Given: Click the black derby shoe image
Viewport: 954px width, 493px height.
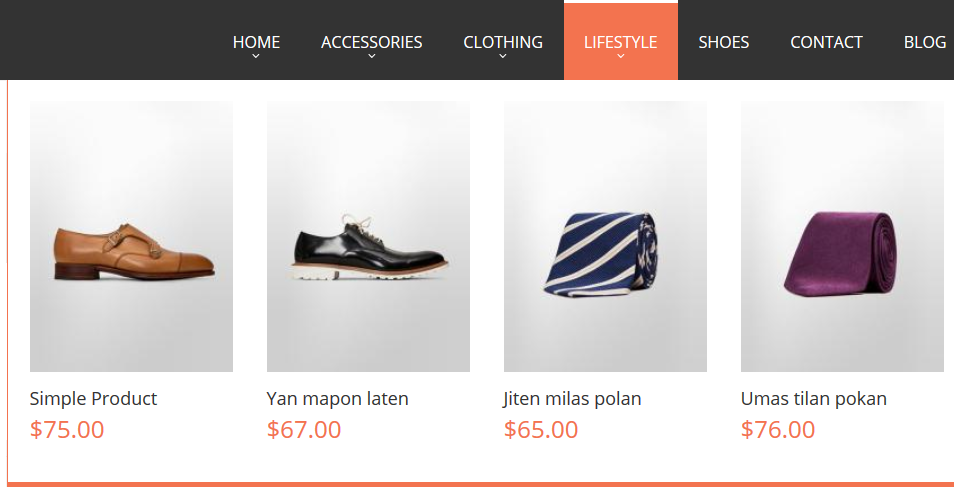Looking at the screenshot, I should point(368,236).
